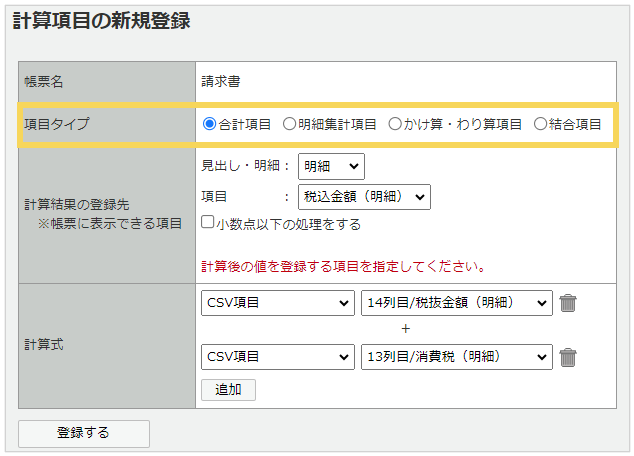Screen dimensions: 634x456
Task: Click the 項目タイプ label cell
Action: (x=57, y=124)
